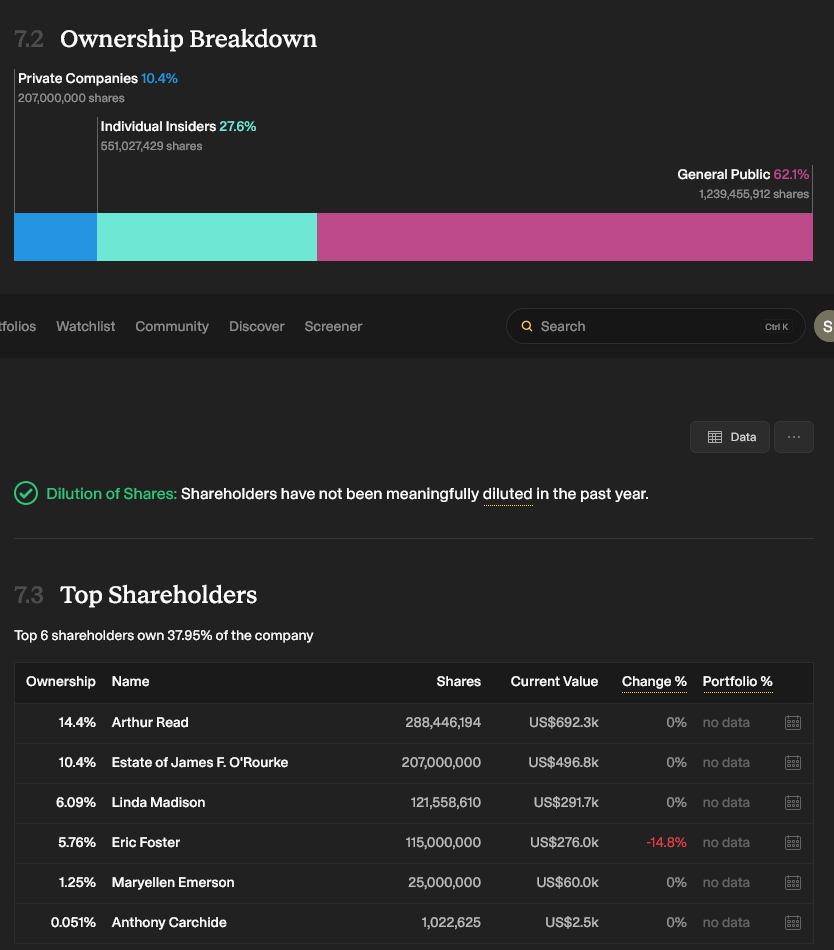The image size is (834, 950).
Task: Click calendar icon in Eric Foster row
Action: click(x=793, y=843)
